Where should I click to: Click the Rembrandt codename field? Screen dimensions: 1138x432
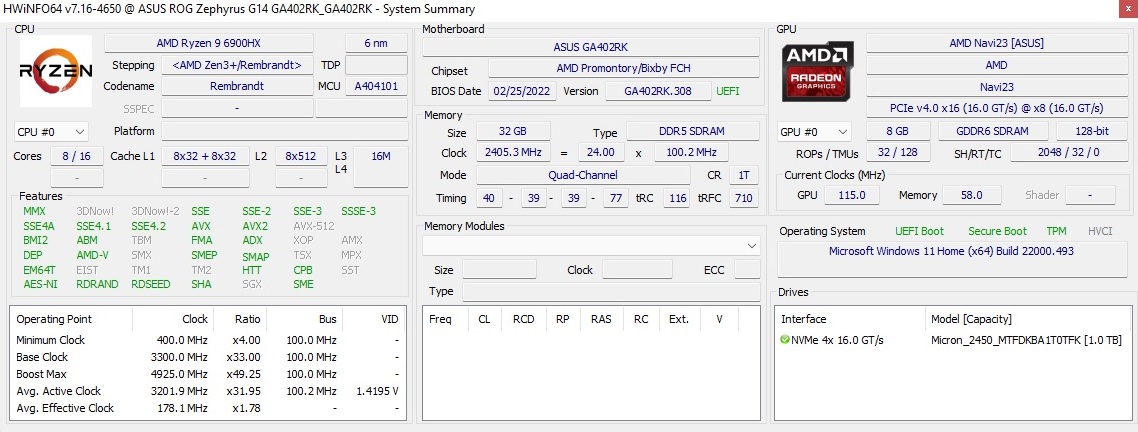click(x=236, y=86)
